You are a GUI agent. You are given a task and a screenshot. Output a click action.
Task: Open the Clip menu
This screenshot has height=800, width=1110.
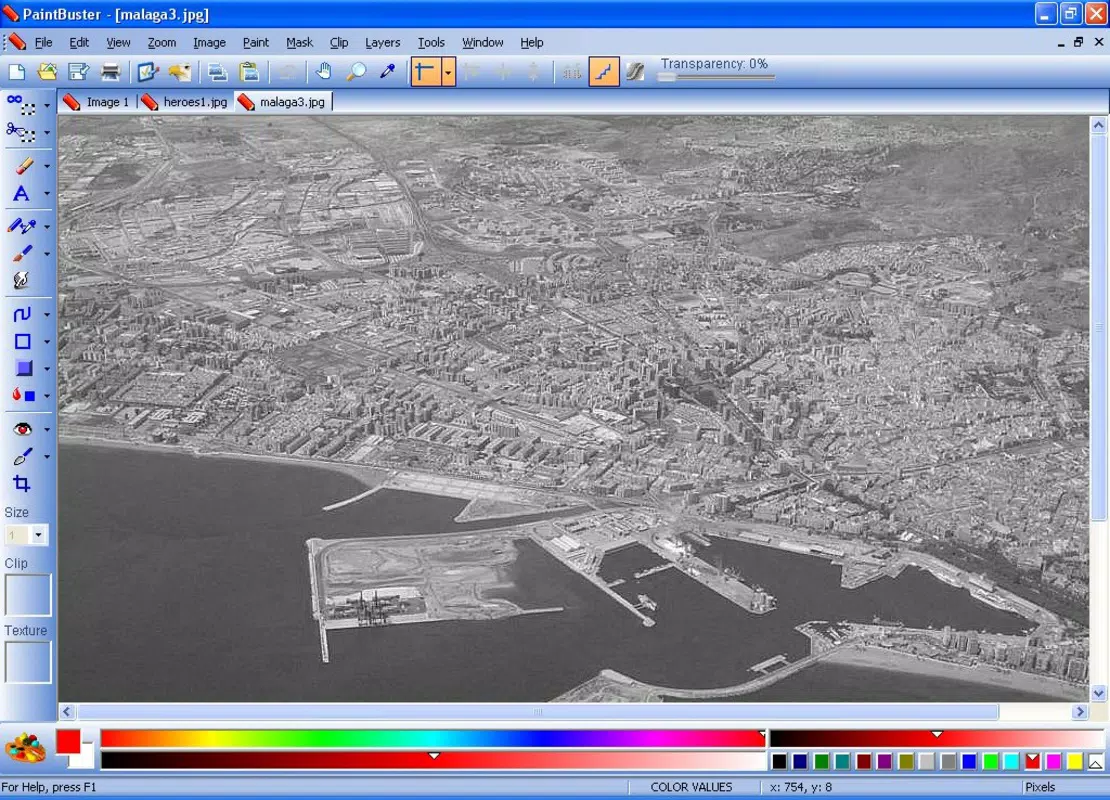339,42
